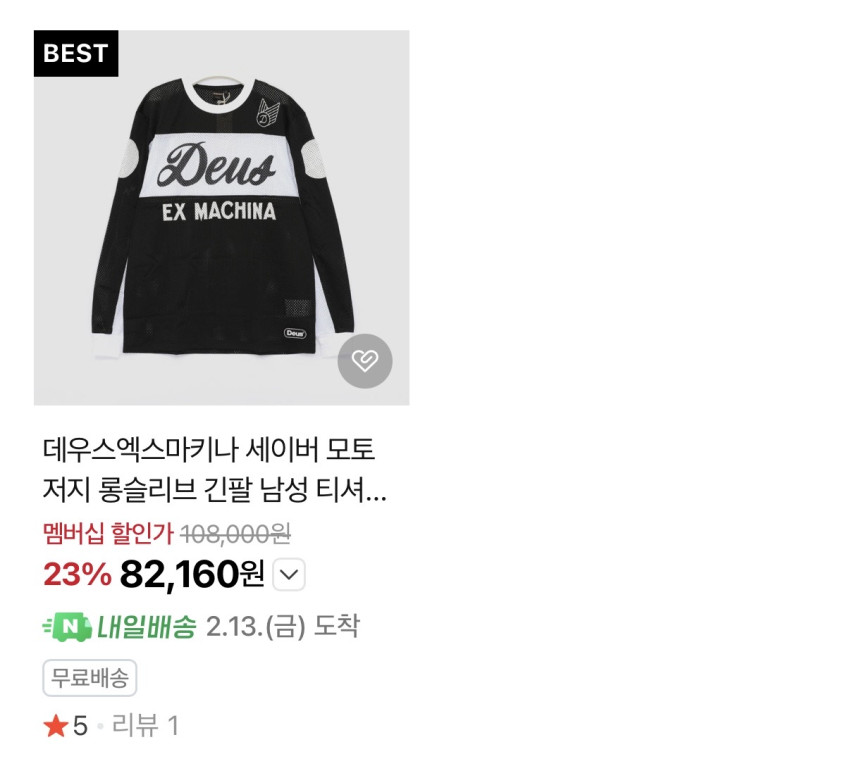The image size is (850, 773).
Task: Click the small Deus label at jersey hem
Action: coord(295,333)
